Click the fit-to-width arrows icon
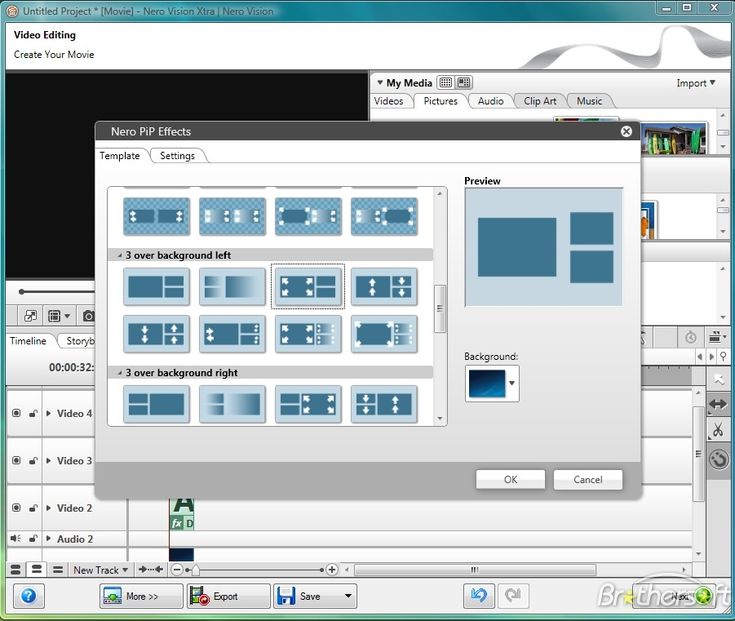The image size is (735, 621). (x=150, y=569)
